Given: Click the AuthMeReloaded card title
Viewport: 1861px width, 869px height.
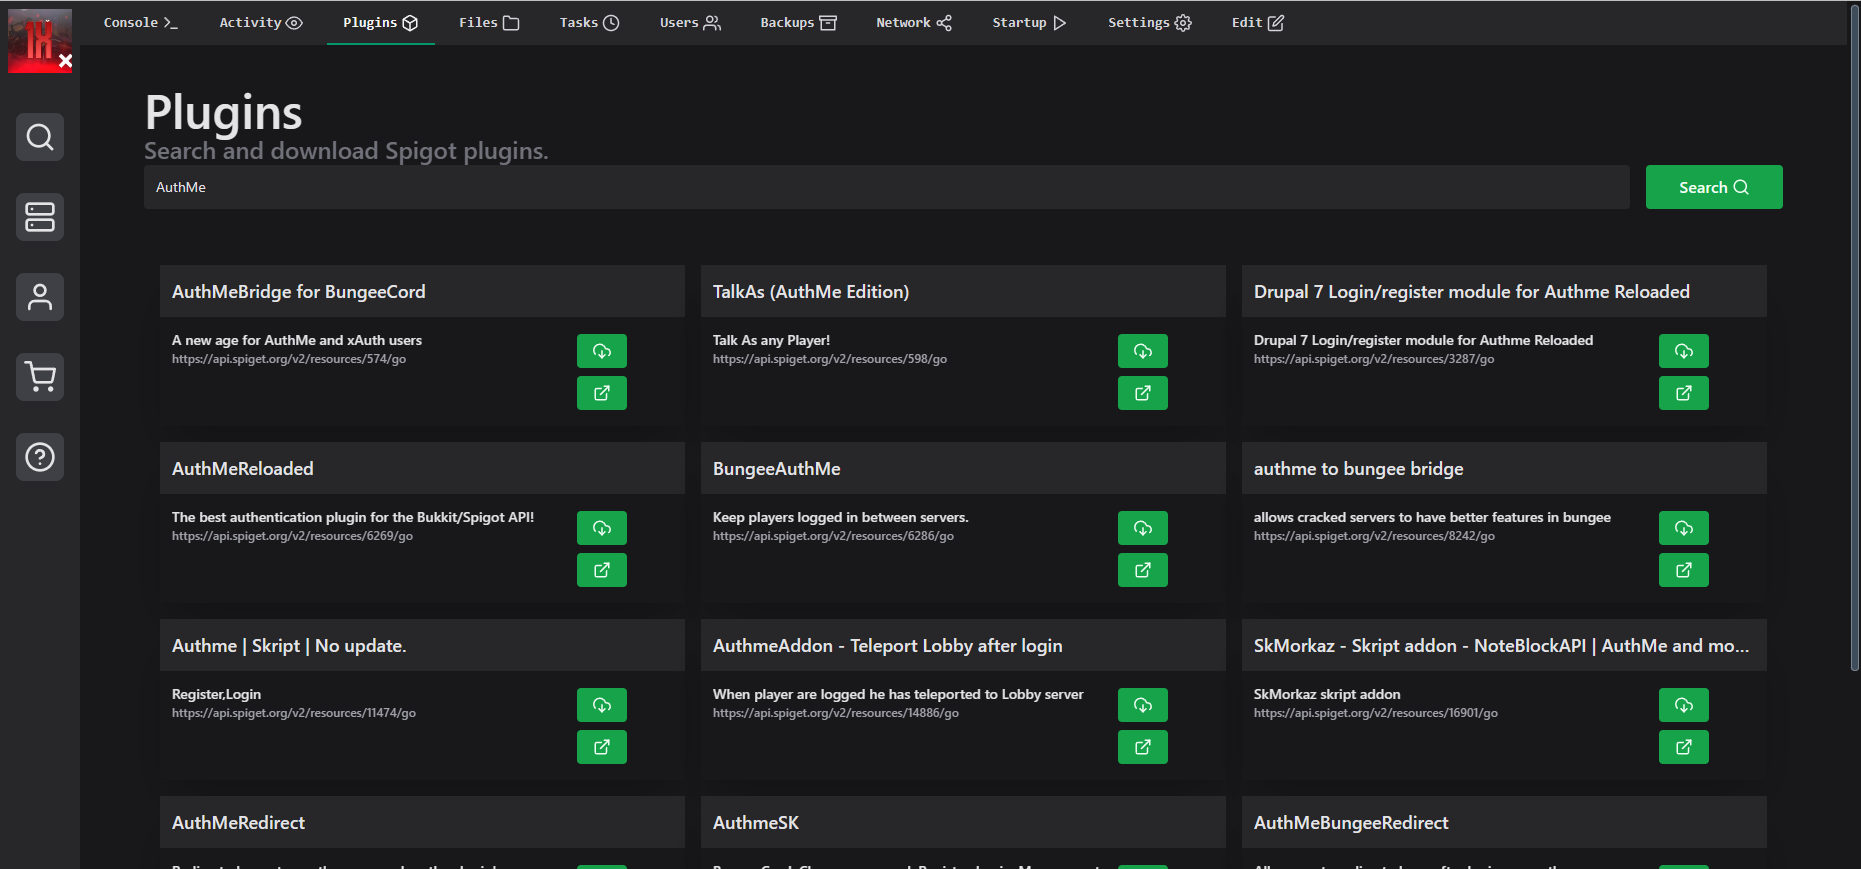Looking at the screenshot, I should pyautogui.click(x=243, y=469).
